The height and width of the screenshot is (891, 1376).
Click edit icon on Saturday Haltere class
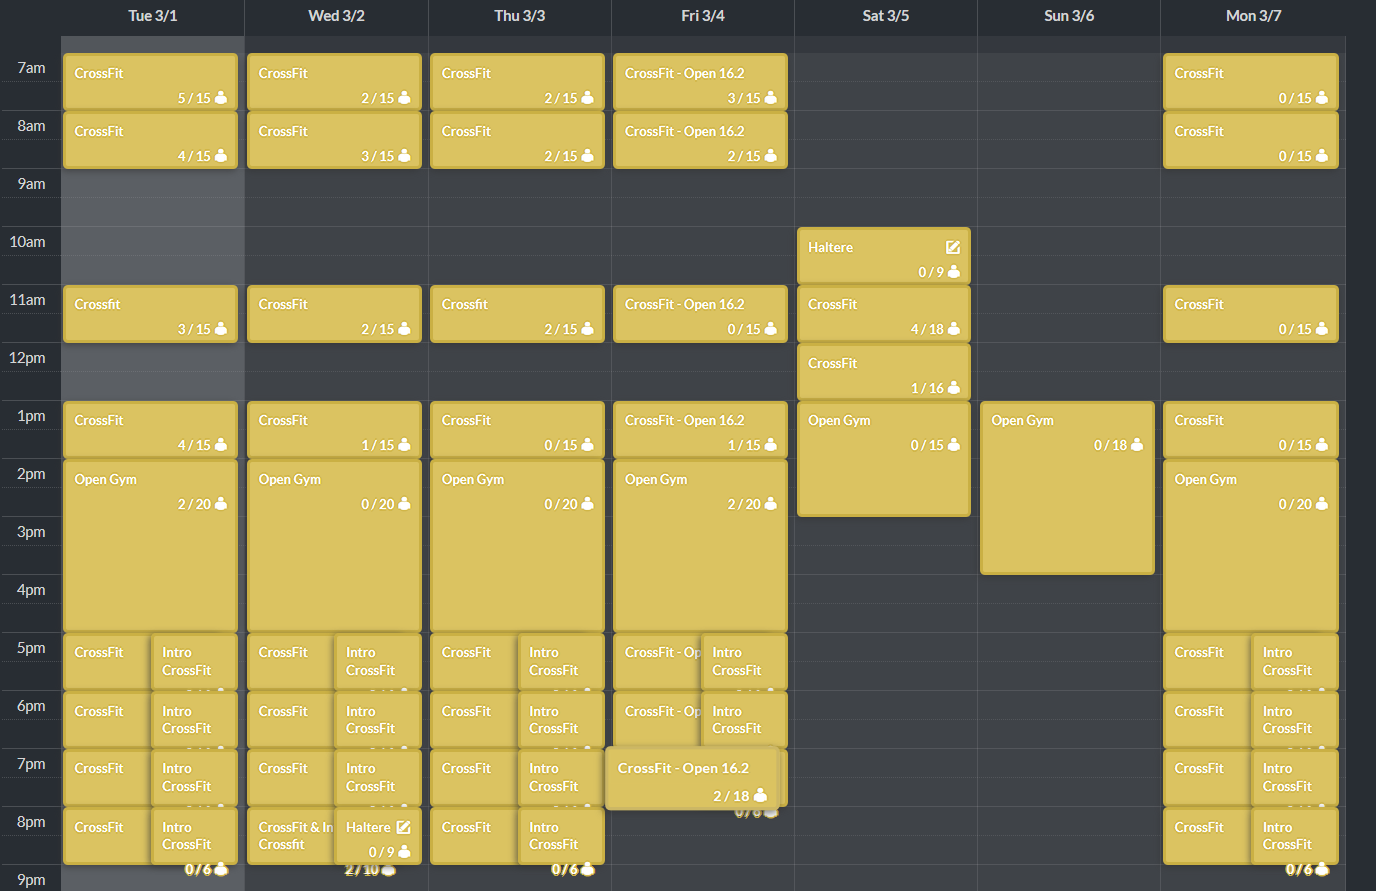click(x=952, y=247)
